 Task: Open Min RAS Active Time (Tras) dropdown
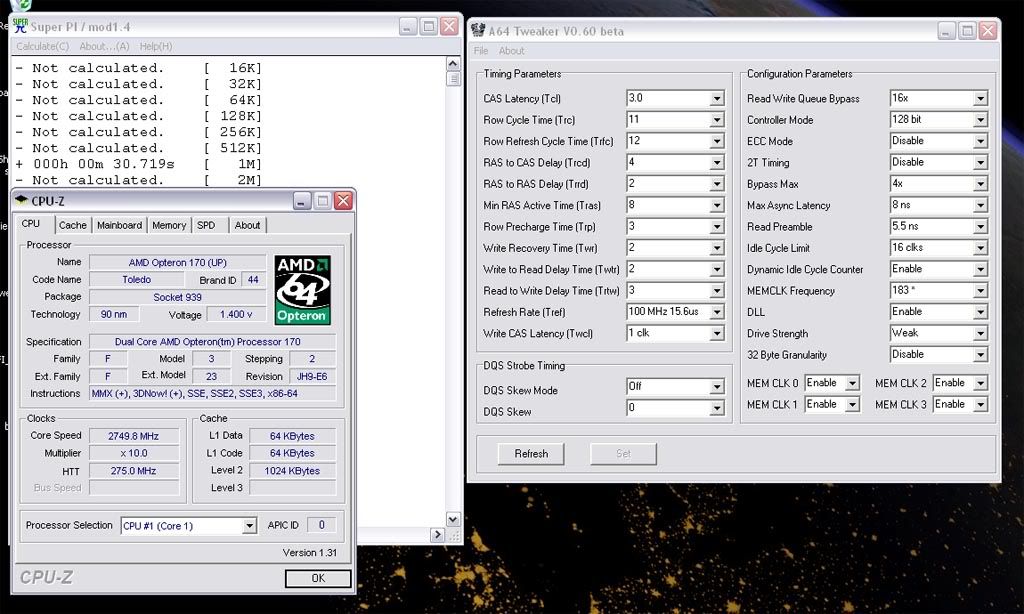(x=716, y=206)
